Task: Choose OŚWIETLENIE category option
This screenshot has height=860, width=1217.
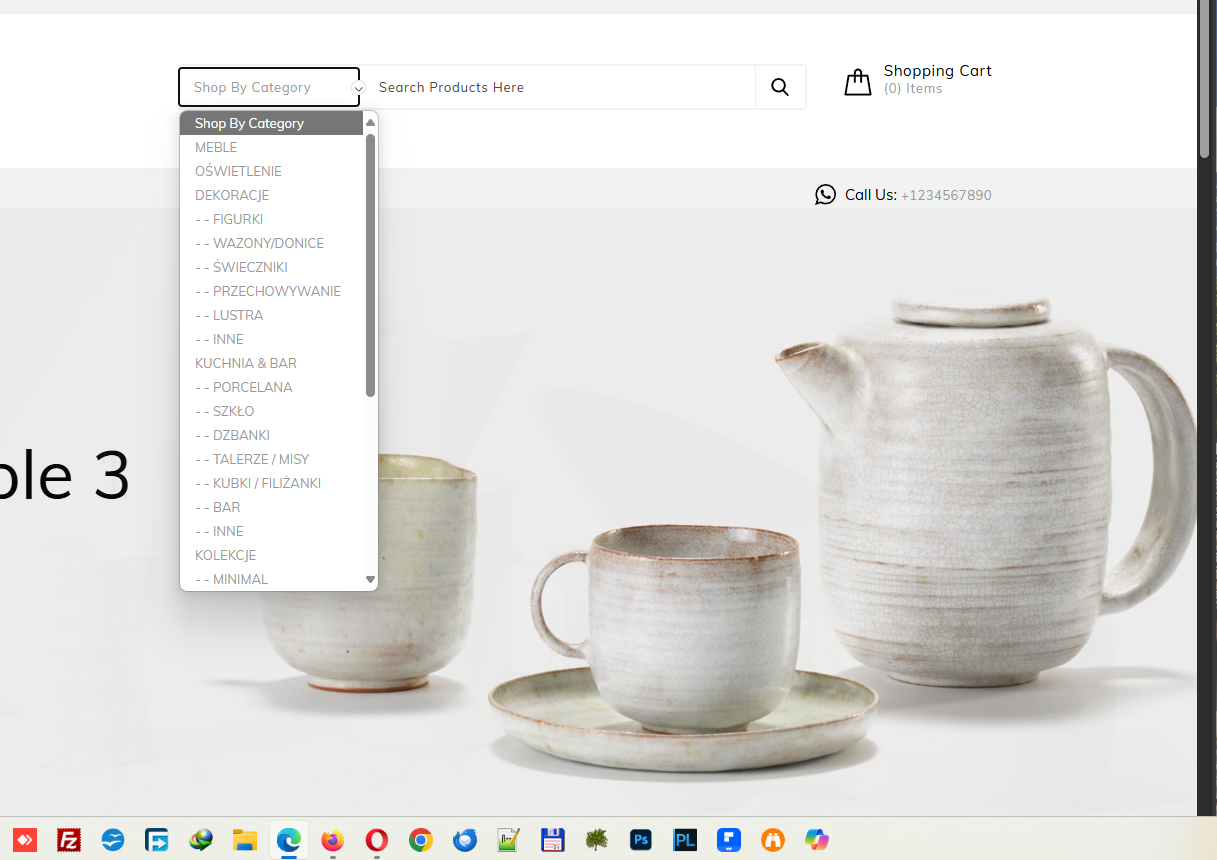Action: pos(271,171)
